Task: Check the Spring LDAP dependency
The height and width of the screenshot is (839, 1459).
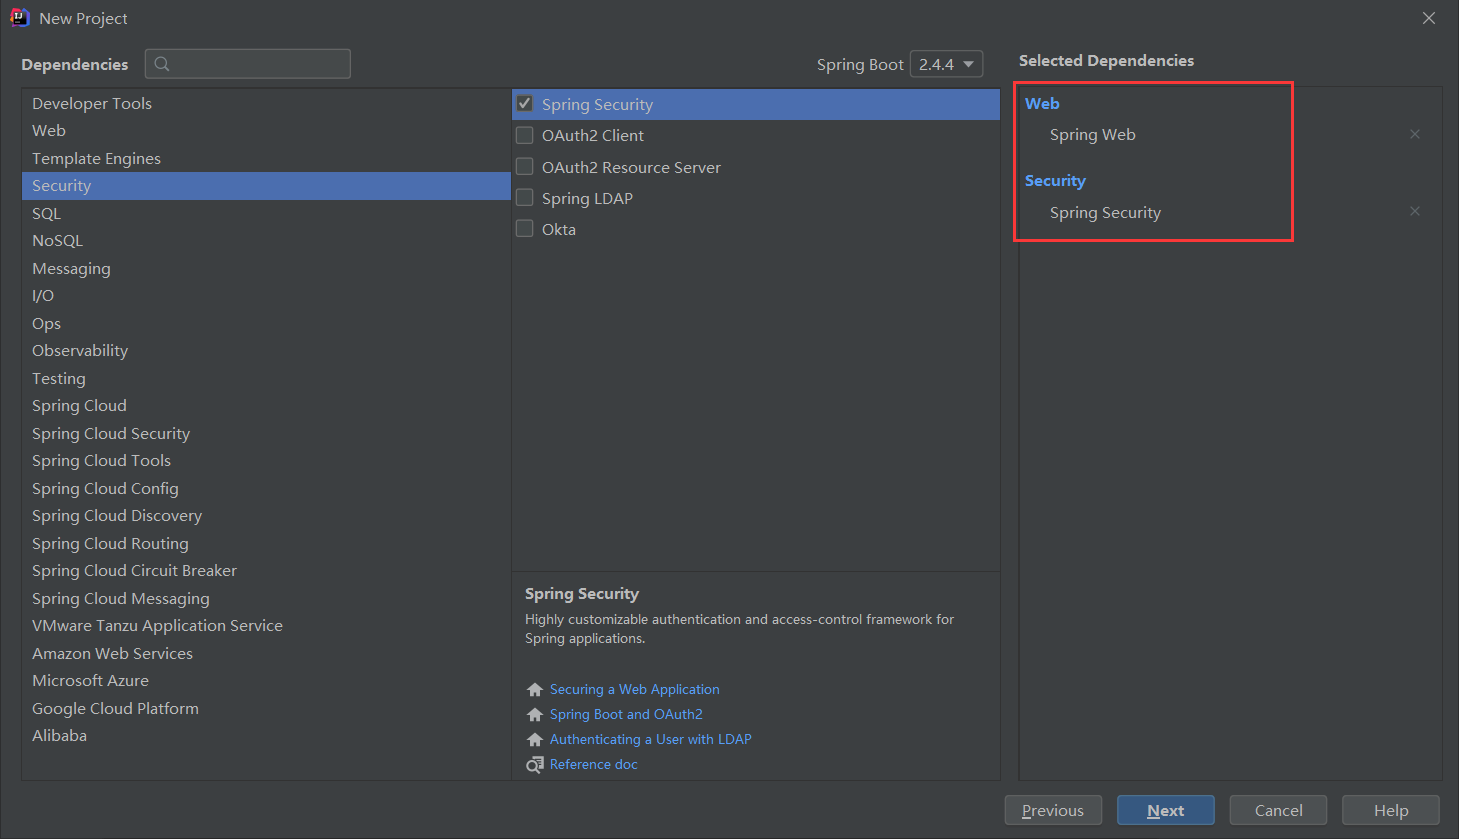Action: [525, 198]
